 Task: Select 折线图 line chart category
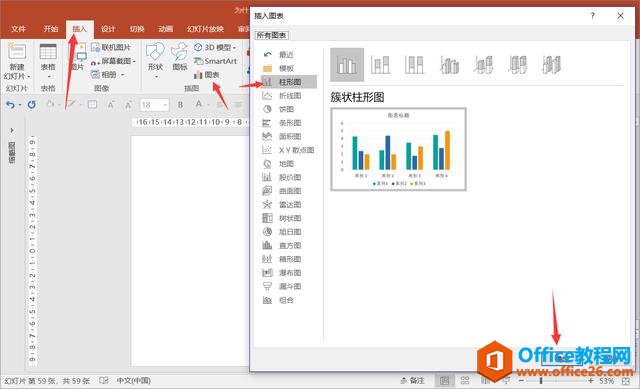tap(289, 96)
